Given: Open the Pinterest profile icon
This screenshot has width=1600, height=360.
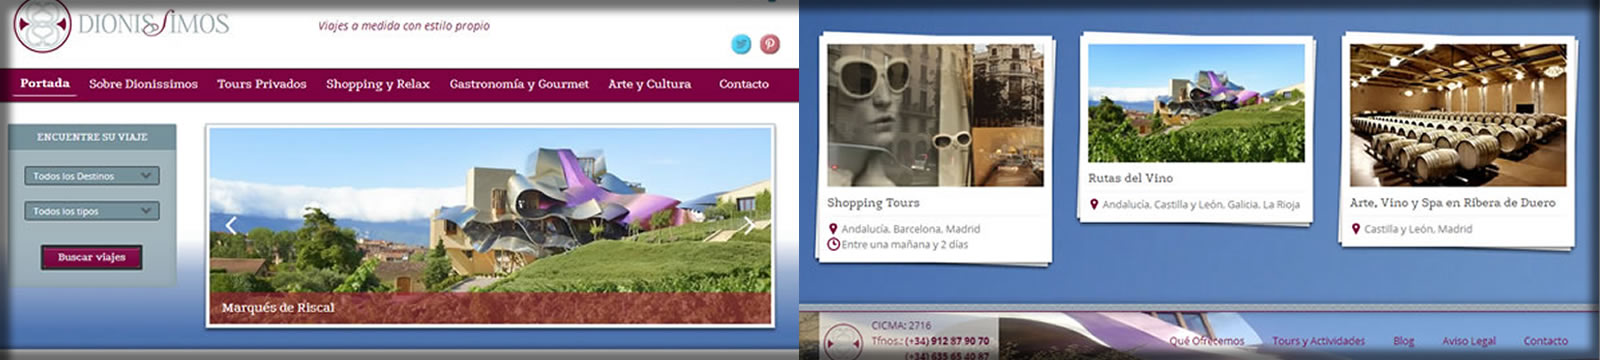Looking at the screenshot, I should [769, 44].
